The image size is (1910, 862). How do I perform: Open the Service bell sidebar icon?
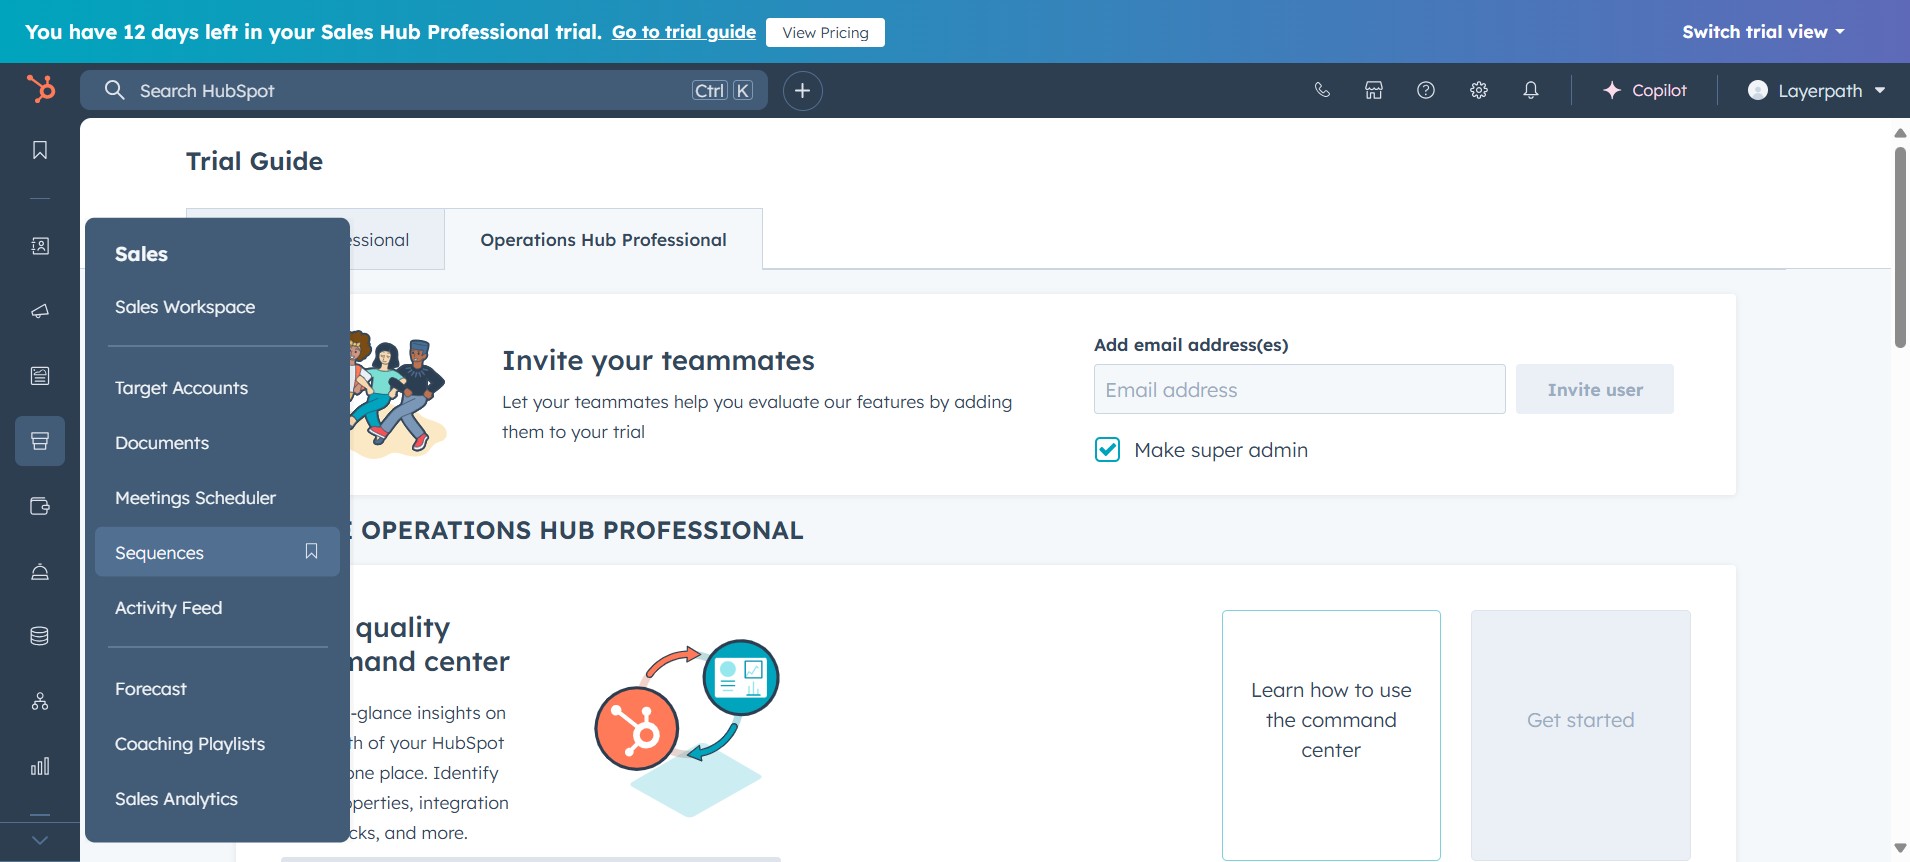tap(40, 571)
